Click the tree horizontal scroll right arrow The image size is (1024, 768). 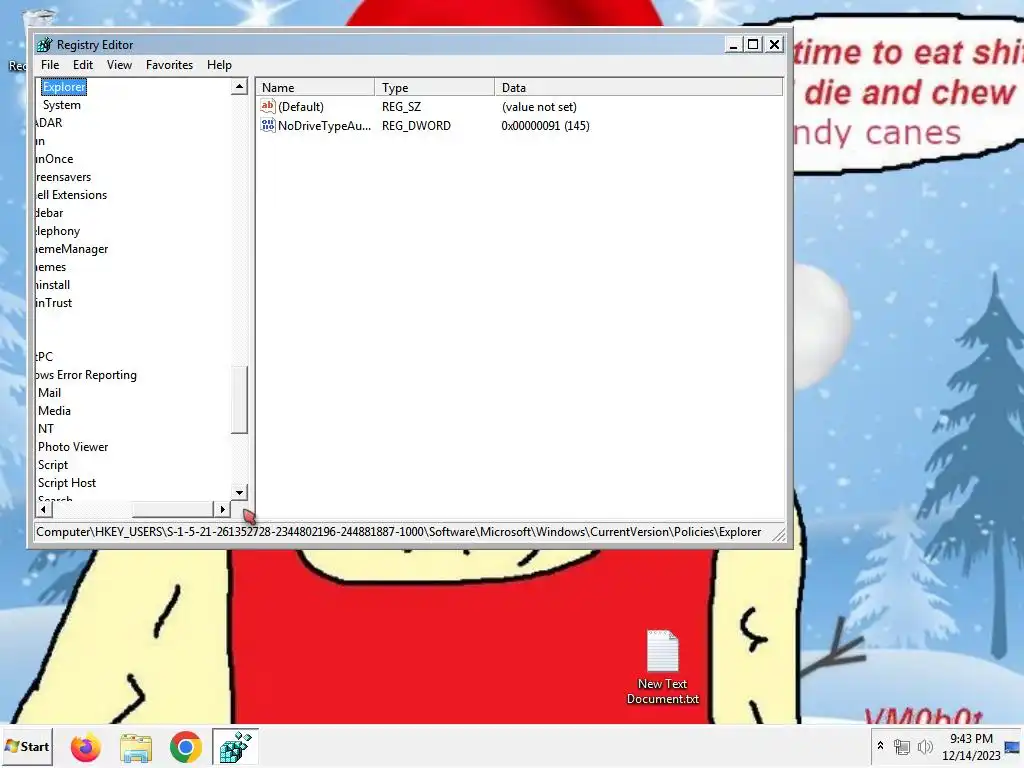point(222,509)
